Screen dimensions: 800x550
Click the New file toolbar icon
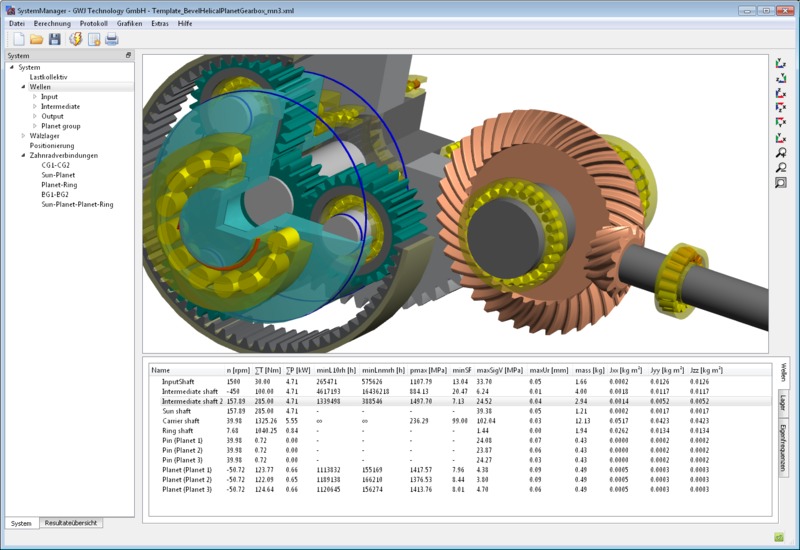pyautogui.click(x=17, y=39)
